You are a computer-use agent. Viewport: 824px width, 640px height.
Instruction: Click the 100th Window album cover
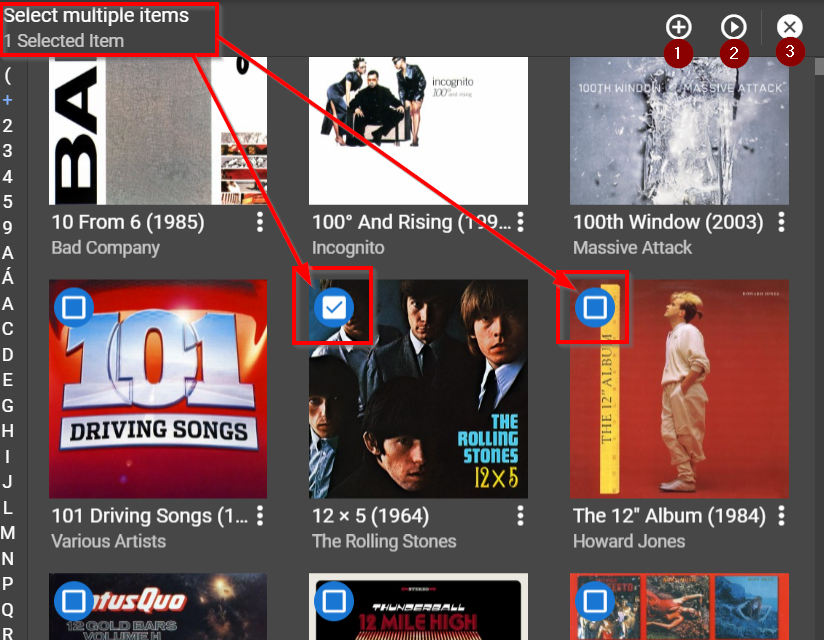click(x=679, y=130)
